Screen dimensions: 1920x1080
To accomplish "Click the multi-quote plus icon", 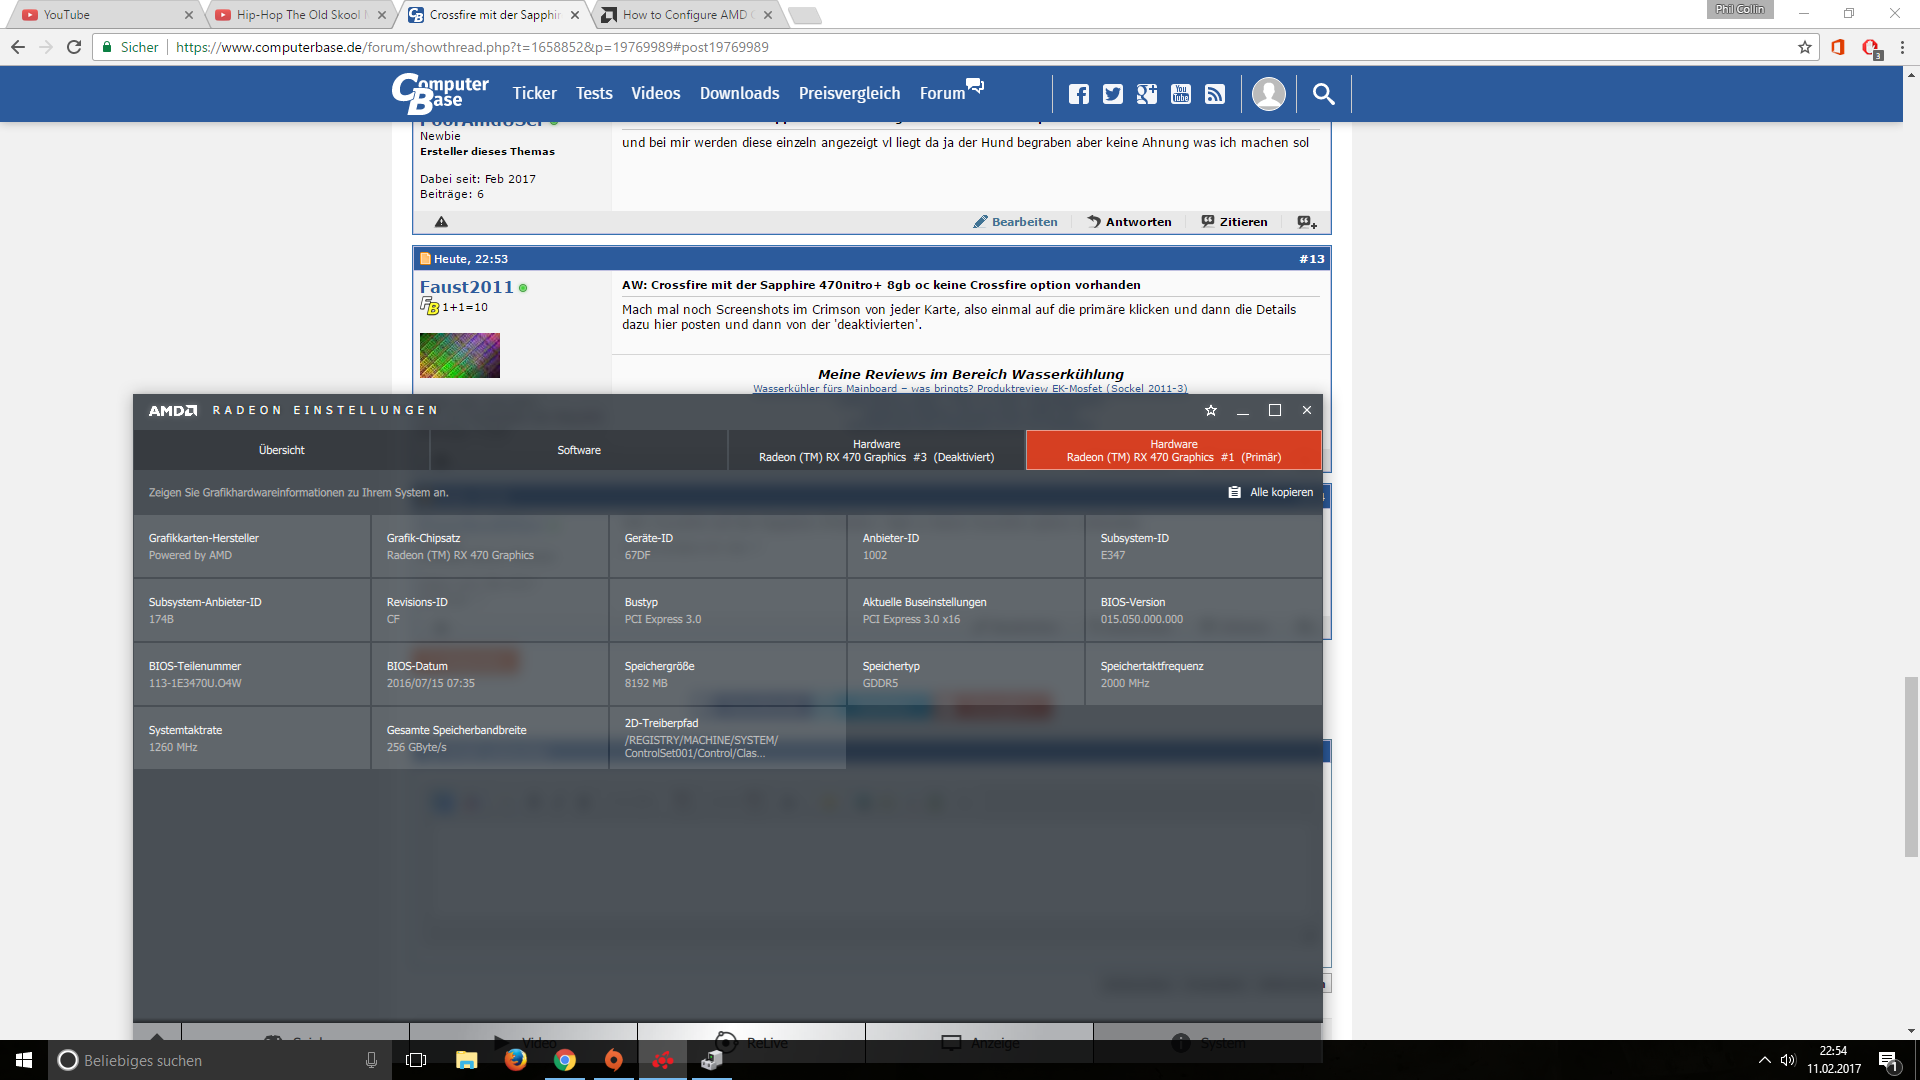I will pos(1306,222).
